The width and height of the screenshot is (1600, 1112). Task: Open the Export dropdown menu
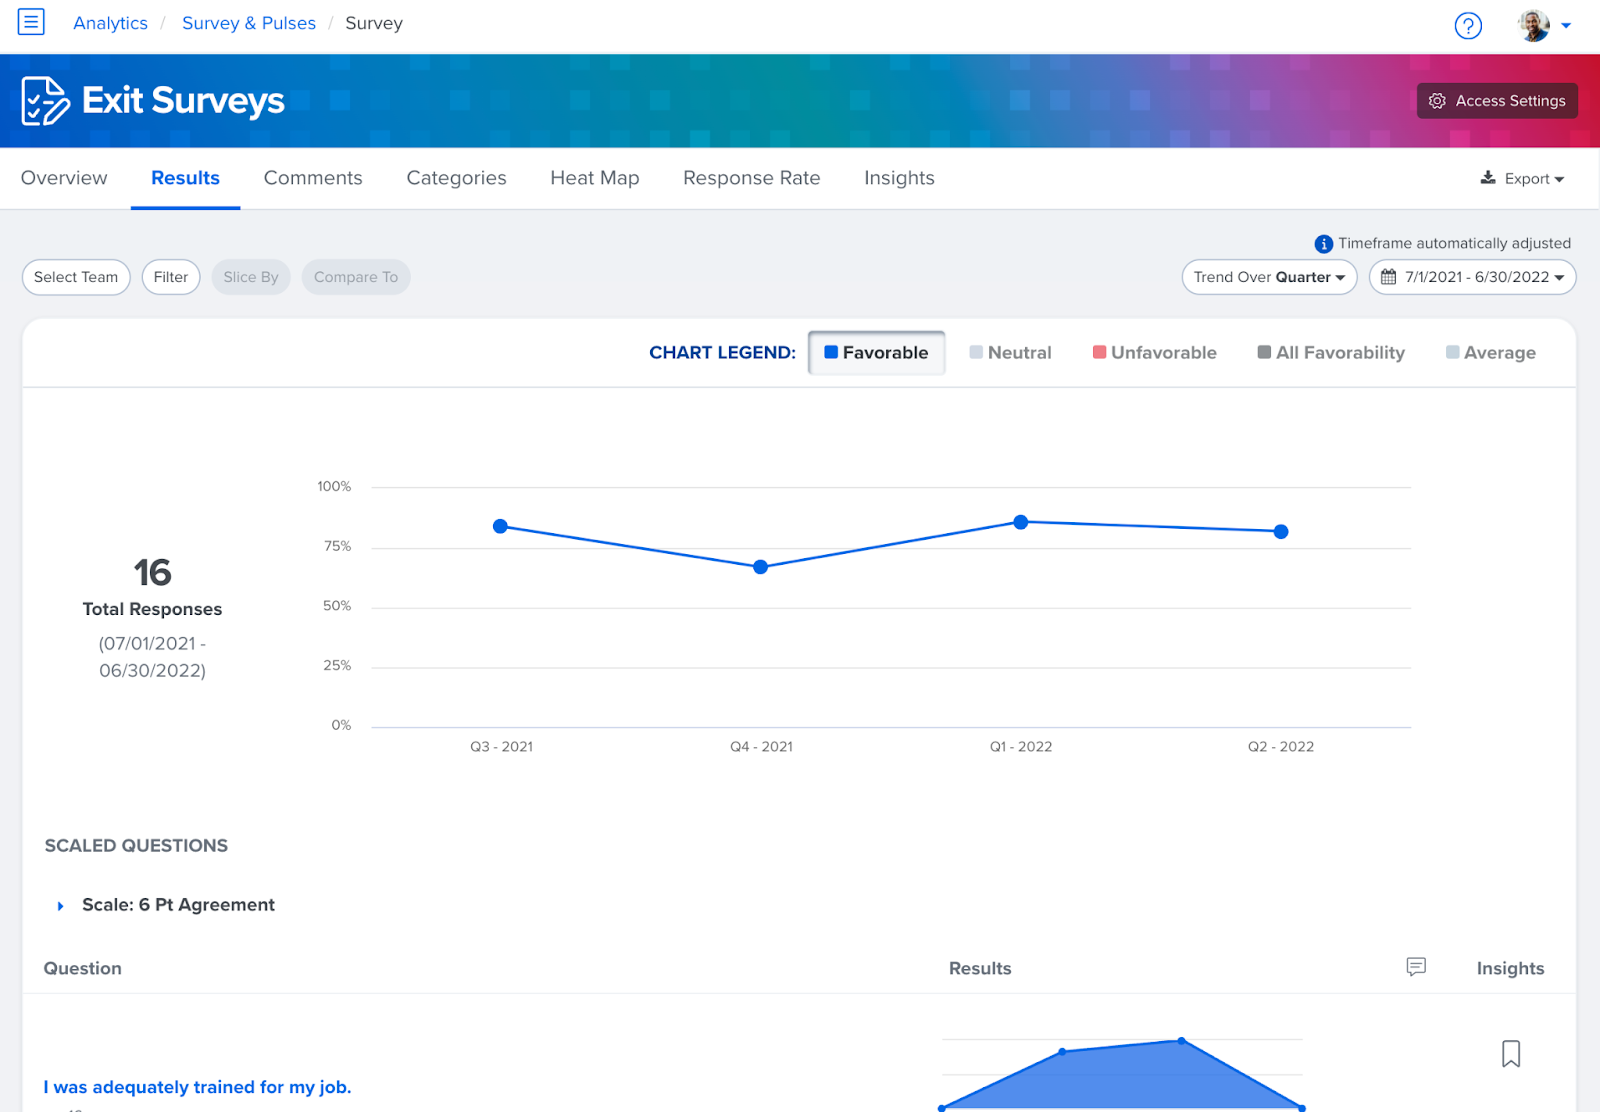(1523, 178)
